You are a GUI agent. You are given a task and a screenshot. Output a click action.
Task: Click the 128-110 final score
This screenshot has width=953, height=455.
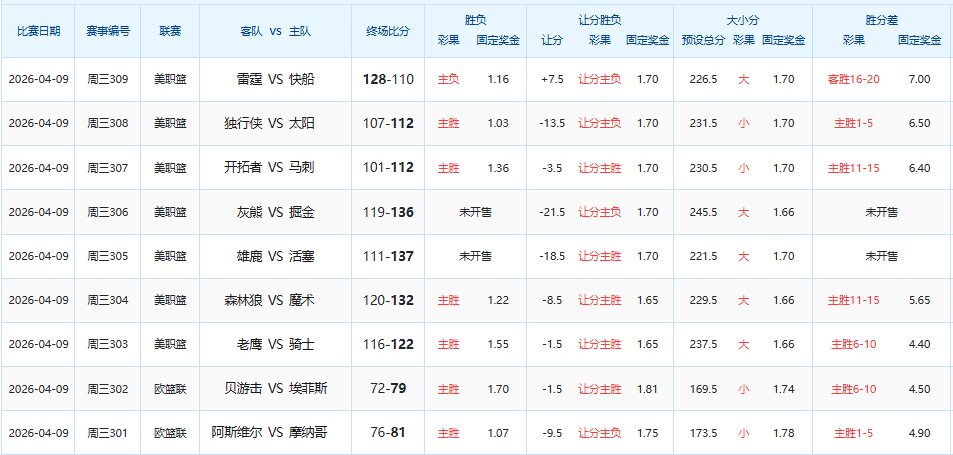tap(388, 79)
